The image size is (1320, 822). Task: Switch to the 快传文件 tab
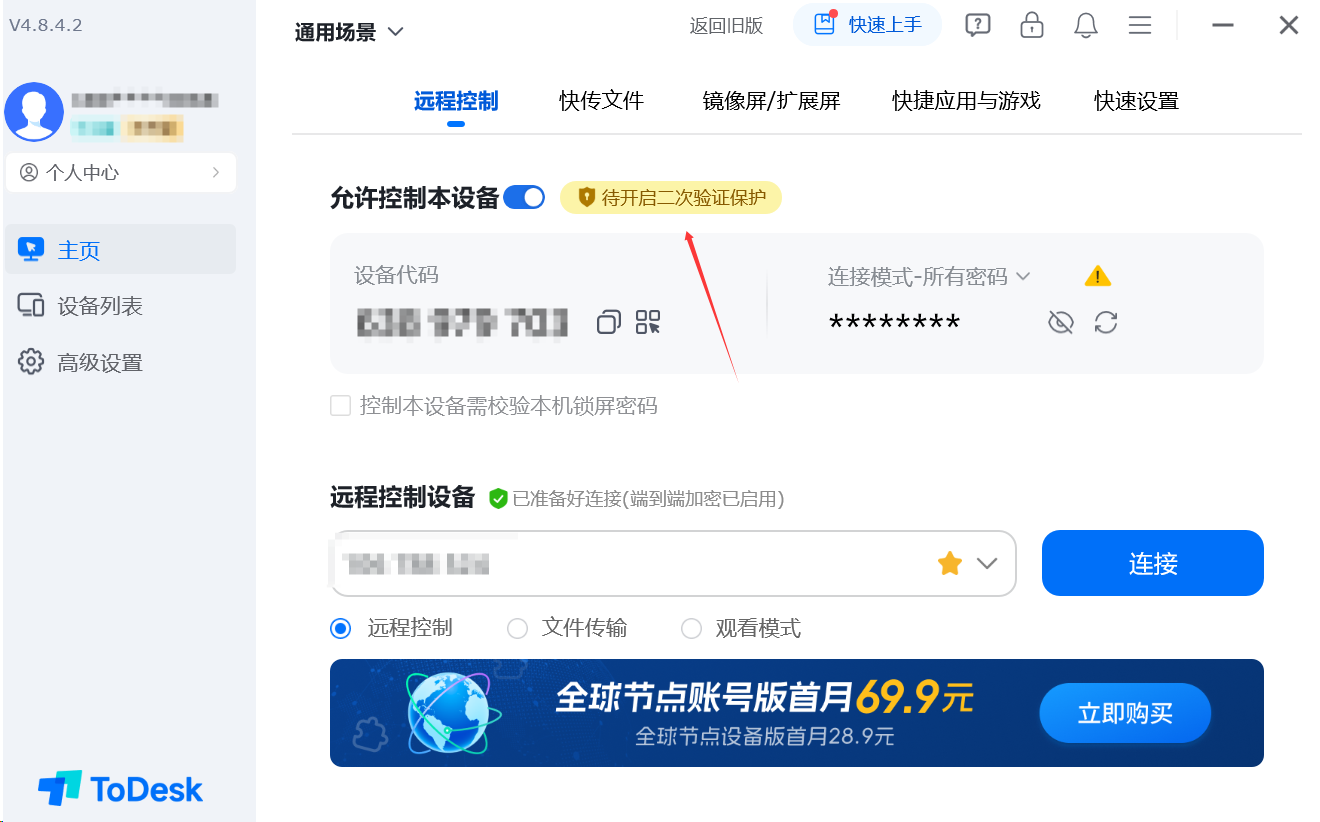602,100
